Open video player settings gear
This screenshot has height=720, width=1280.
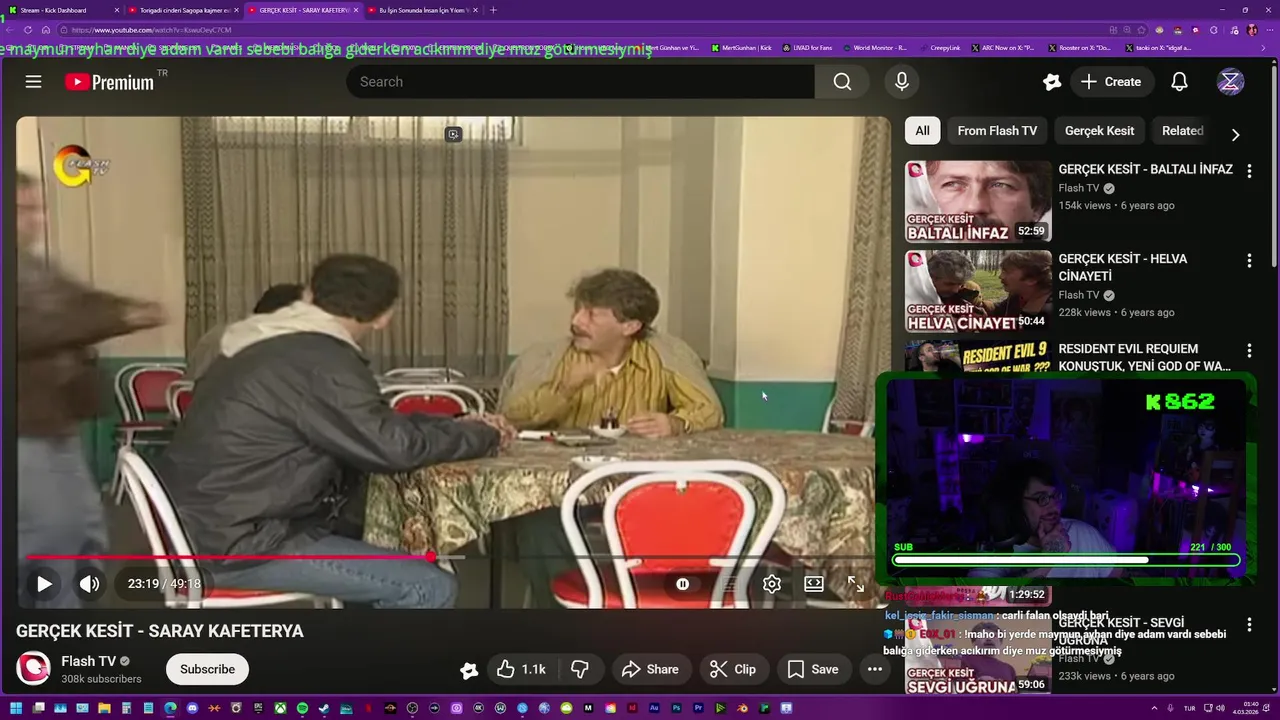pyautogui.click(x=771, y=584)
